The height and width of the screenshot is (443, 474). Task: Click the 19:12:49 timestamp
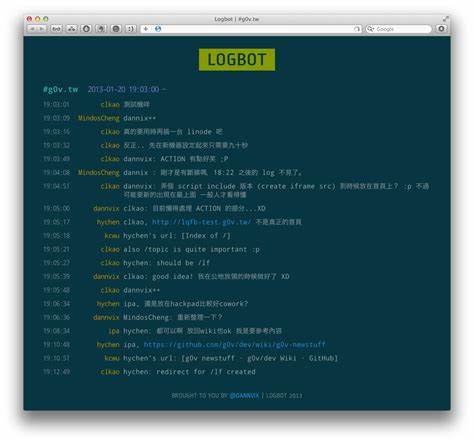(57, 372)
